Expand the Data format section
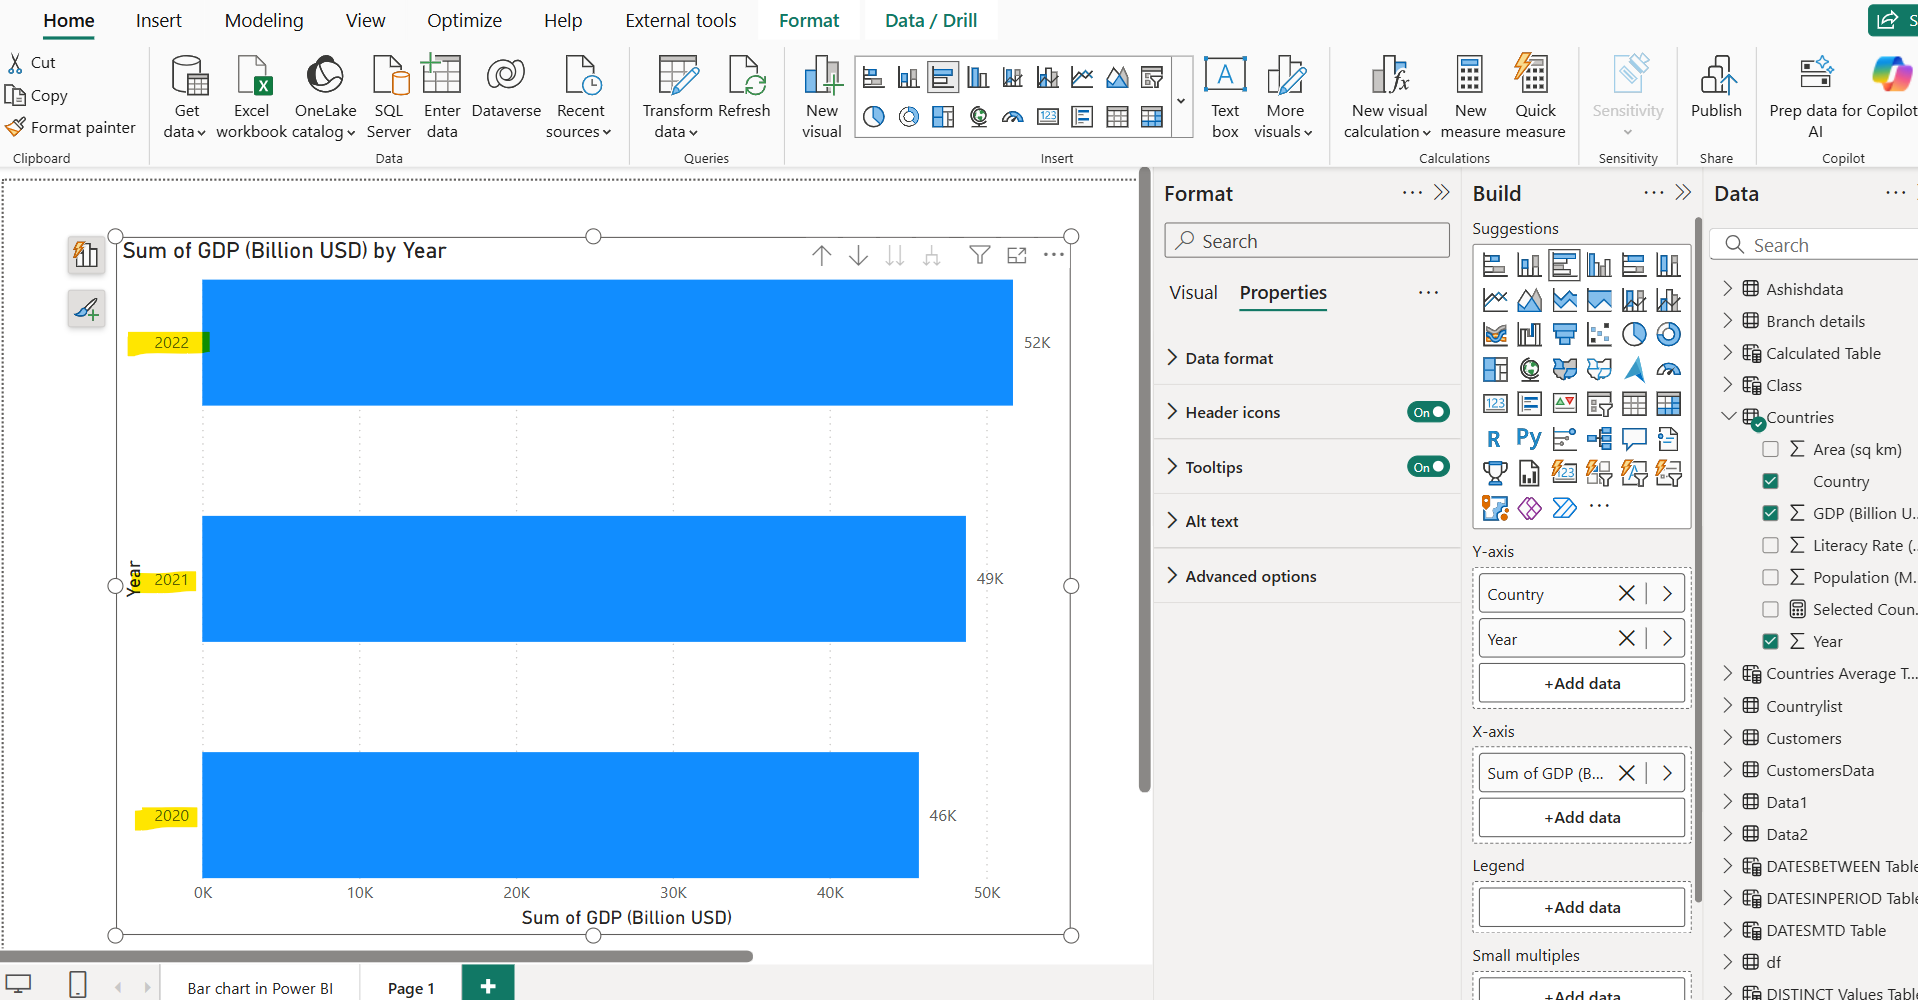Screen dimensions: 1918x1000 click(1229, 358)
